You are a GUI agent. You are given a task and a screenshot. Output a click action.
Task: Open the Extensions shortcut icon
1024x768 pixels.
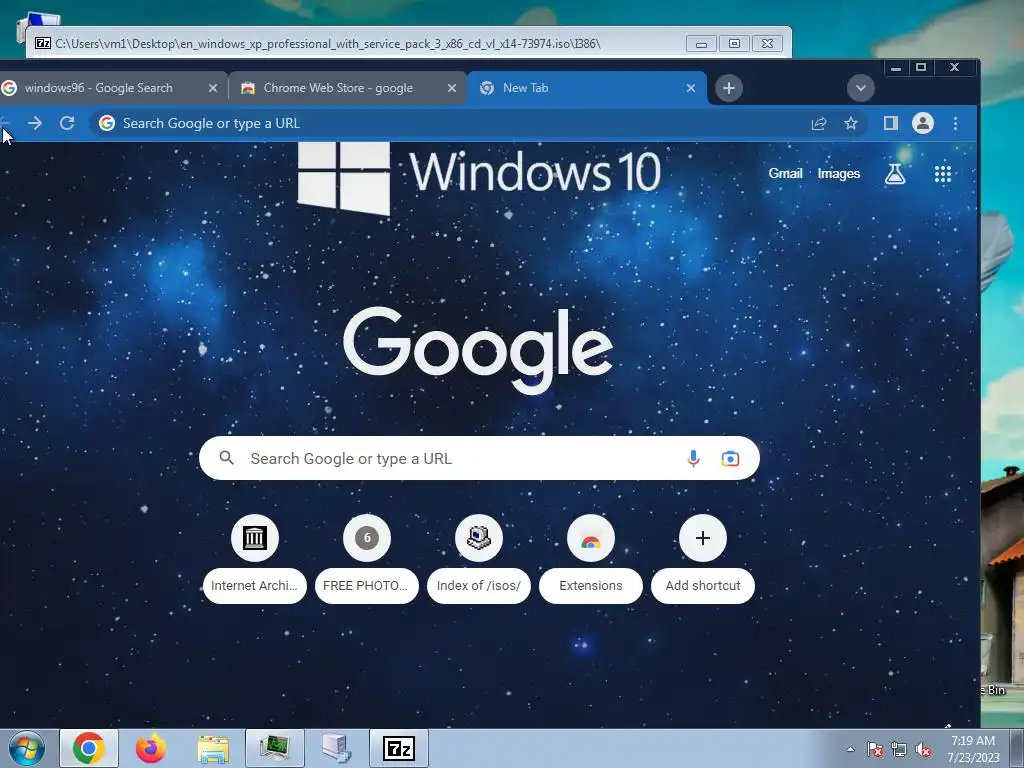(x=591, y=538)
